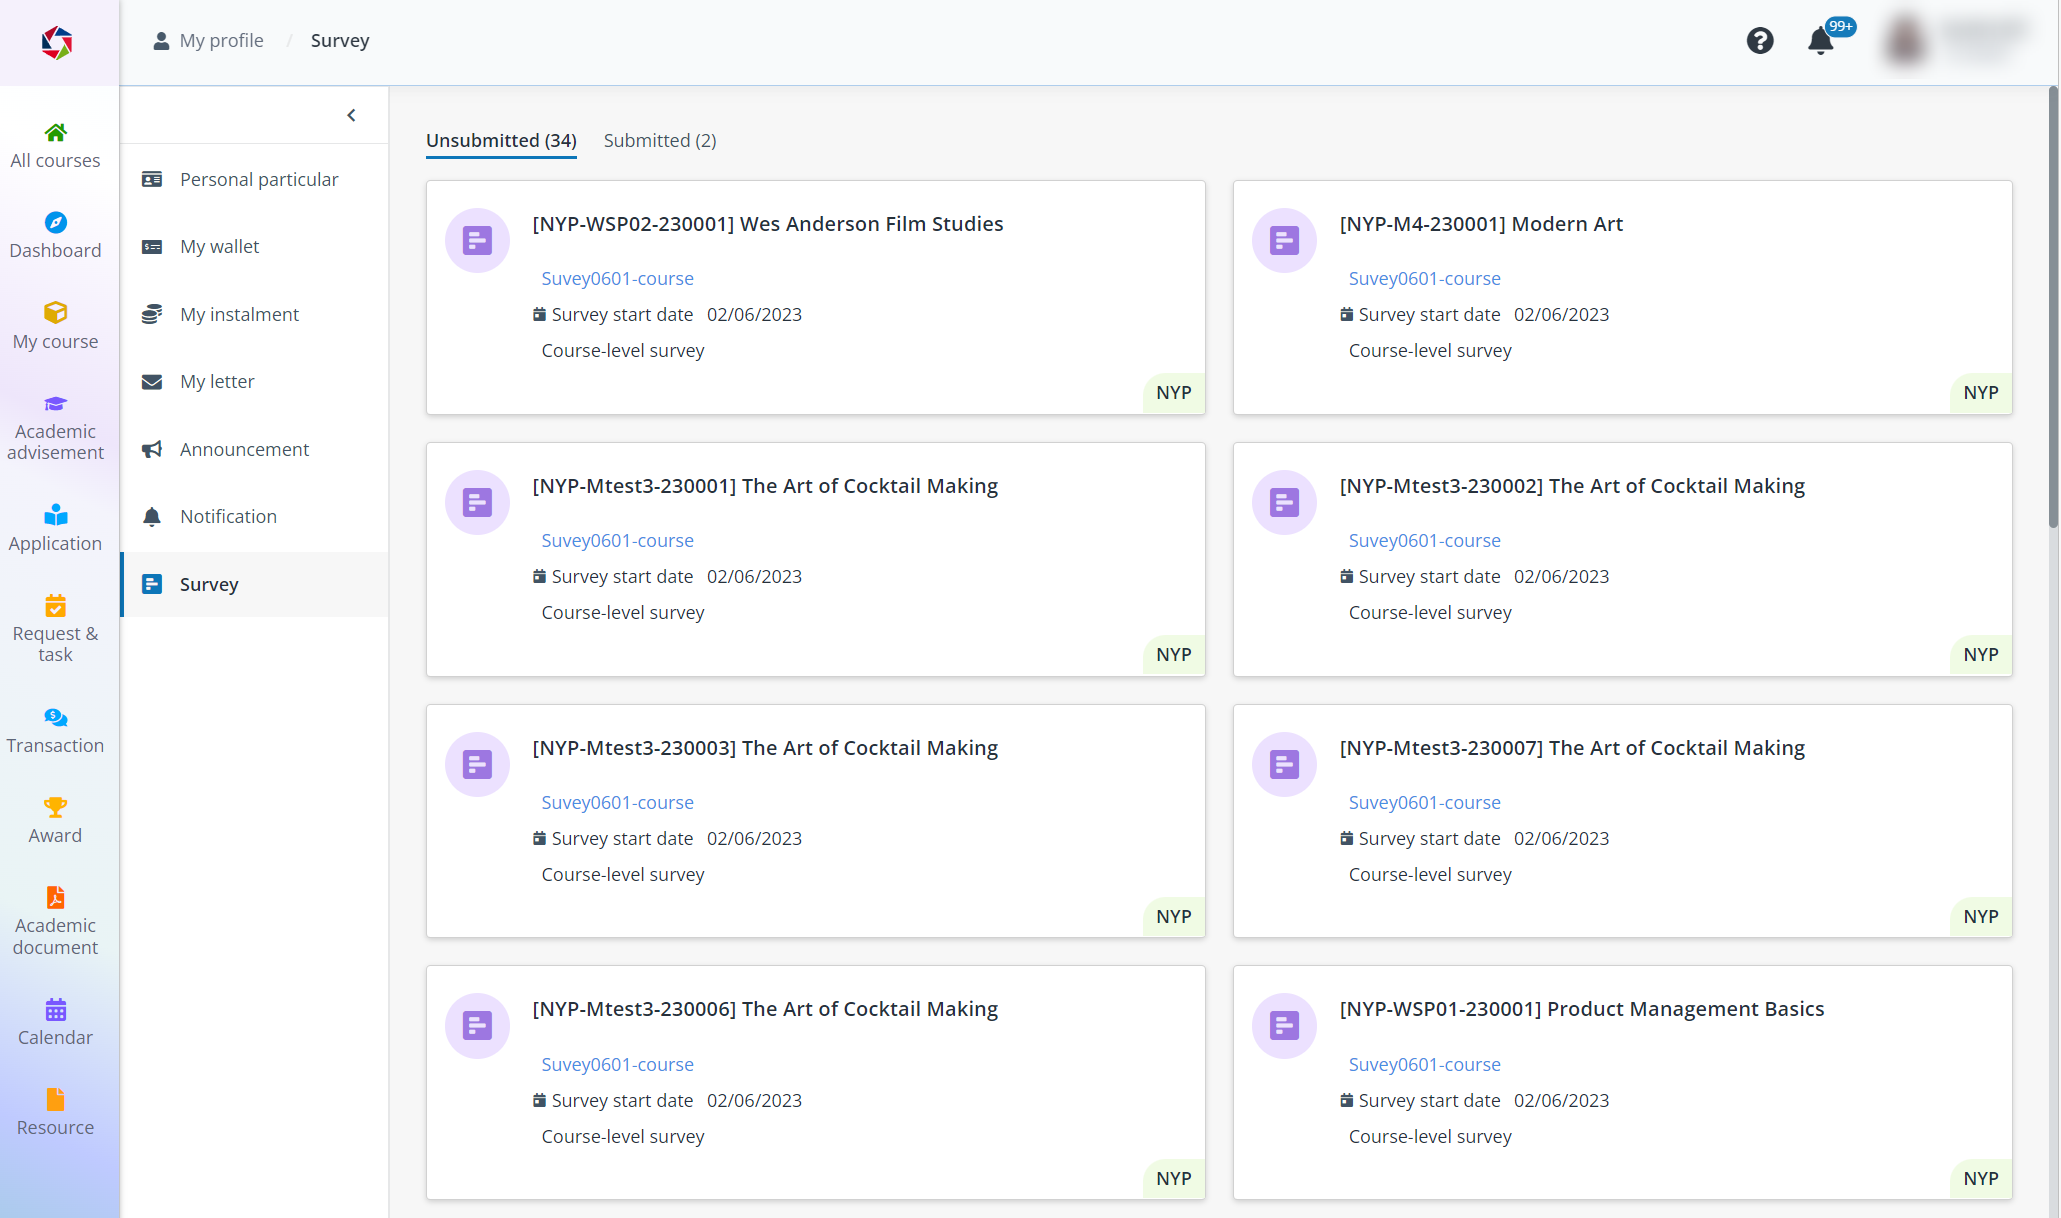Viewport: 2061px width, 1218px height.
Task: Click the My letter envelope icon
Action: (152, 382)
